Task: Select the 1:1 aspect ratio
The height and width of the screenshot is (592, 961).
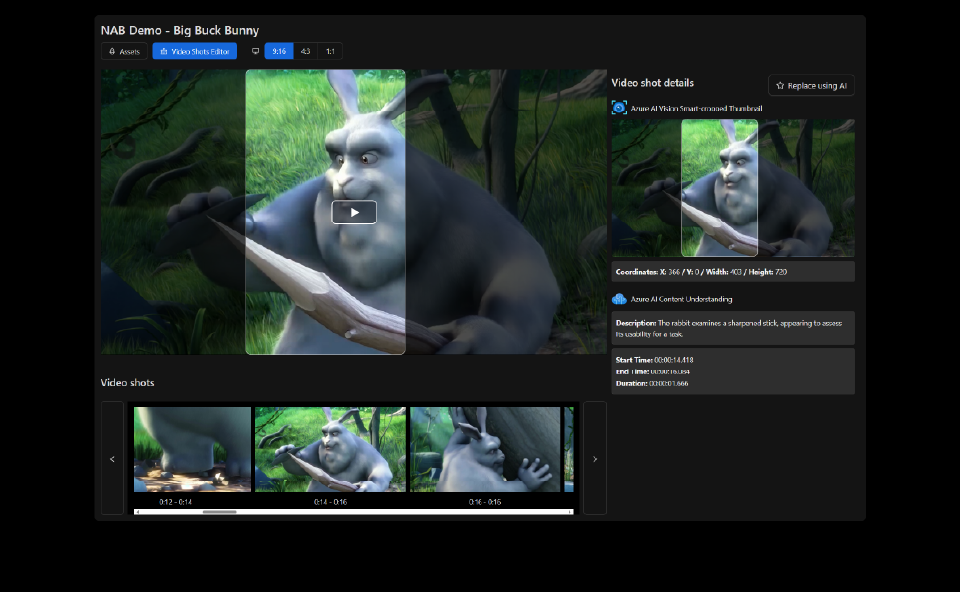Action: [330, 51]
